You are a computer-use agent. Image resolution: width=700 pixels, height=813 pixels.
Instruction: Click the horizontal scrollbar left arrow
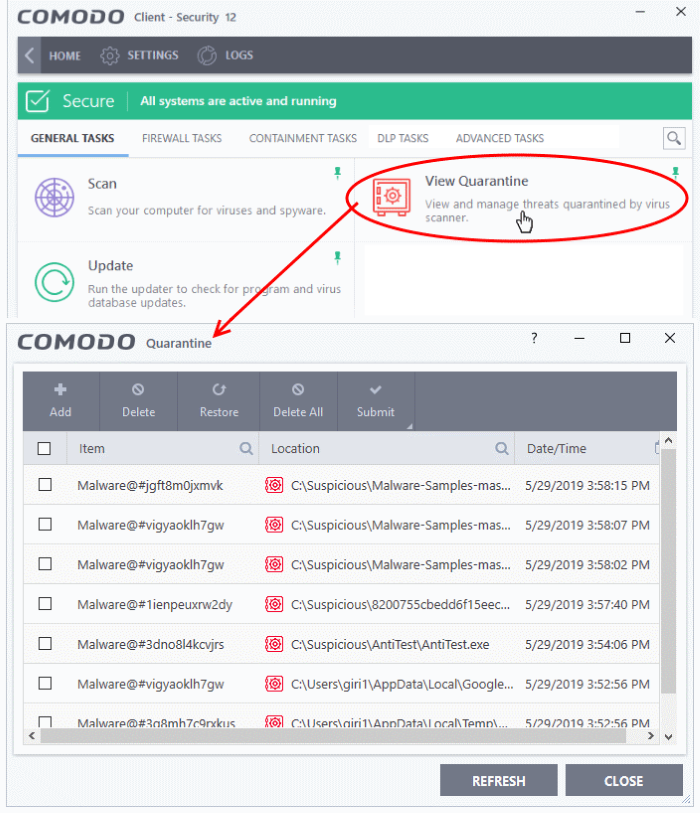[32, 736]
